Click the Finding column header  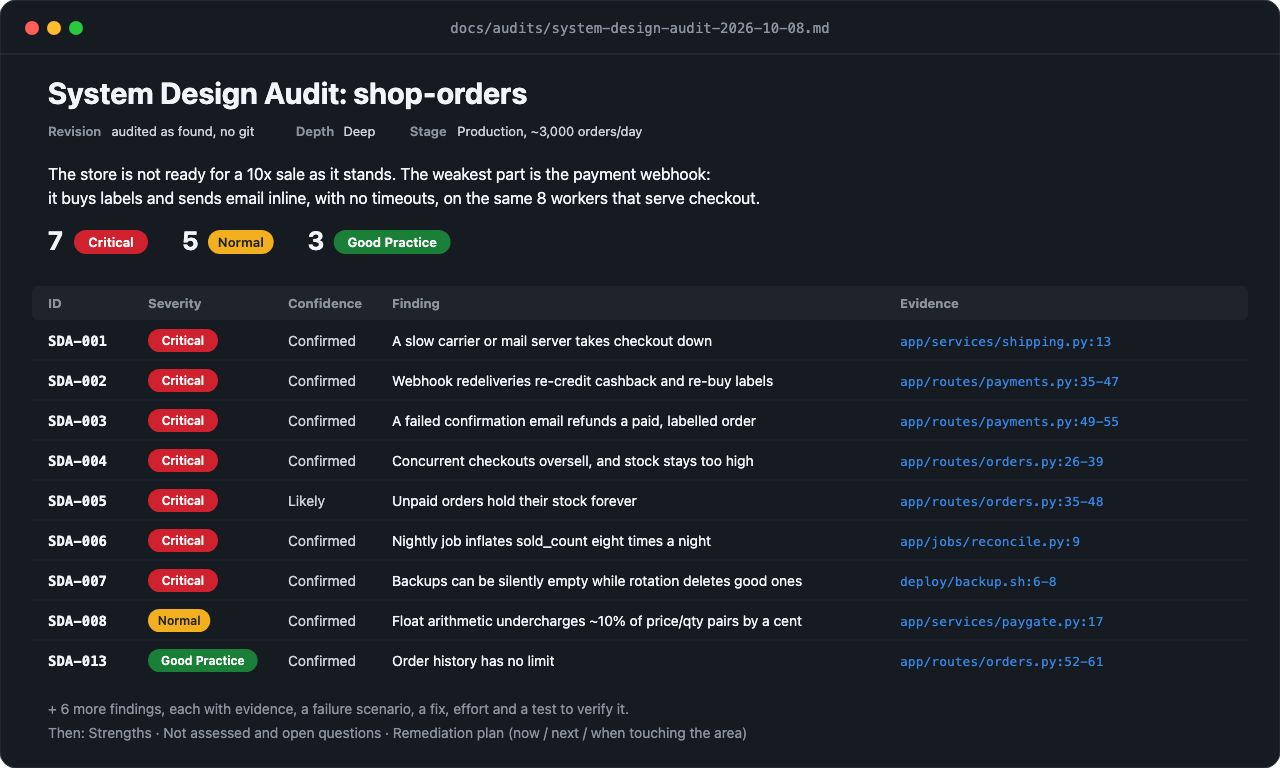tap(416, 303)
